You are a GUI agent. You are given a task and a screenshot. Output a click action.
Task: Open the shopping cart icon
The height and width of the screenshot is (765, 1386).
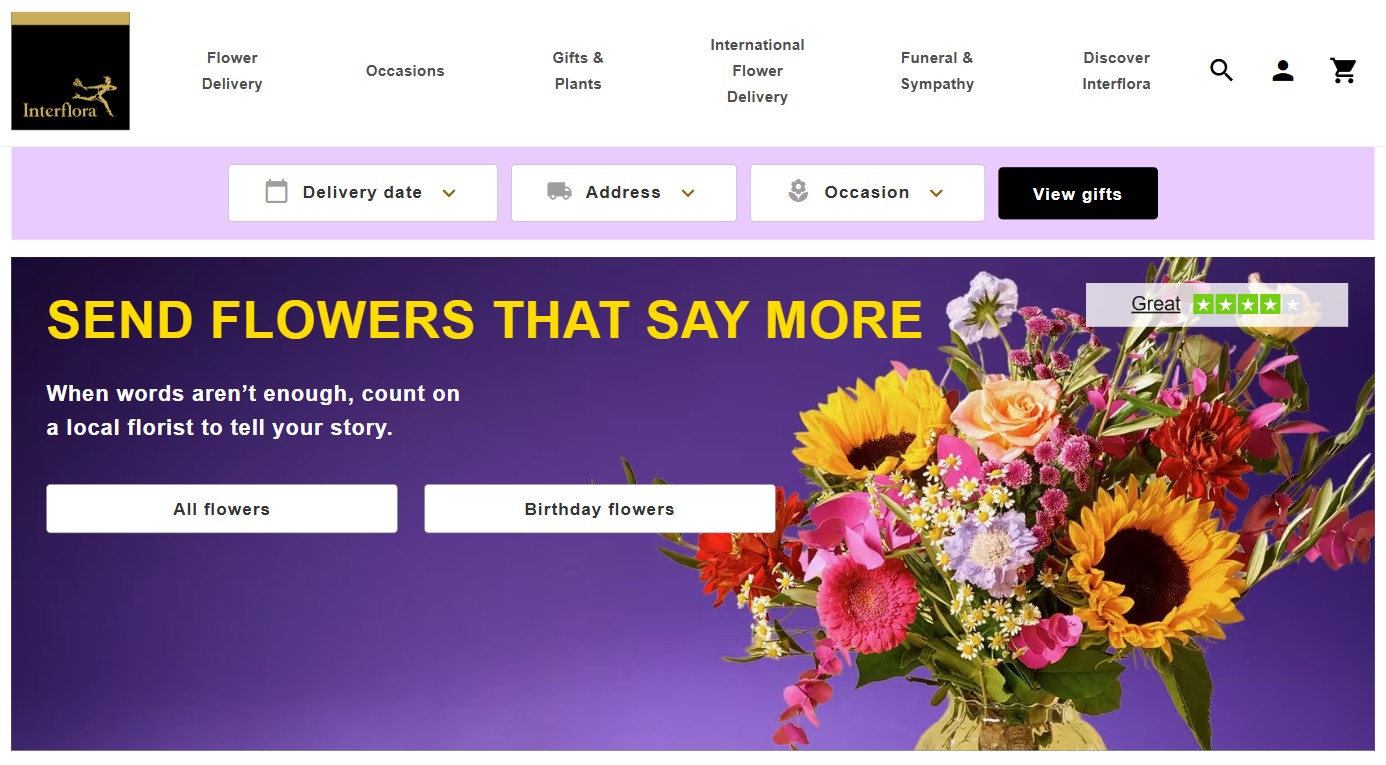tap(1343, 70)
